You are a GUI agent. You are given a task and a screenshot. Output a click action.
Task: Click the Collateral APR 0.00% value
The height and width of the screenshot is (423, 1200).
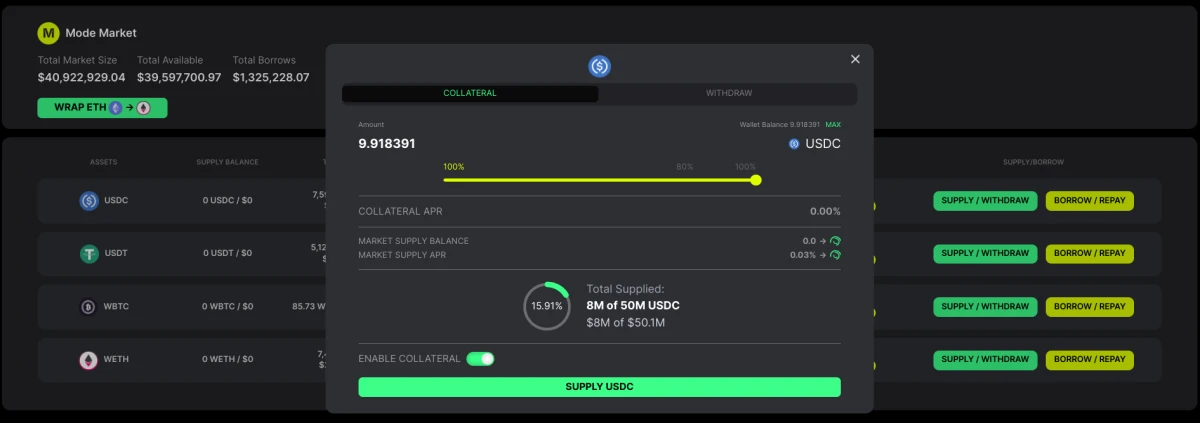click(825, 212)
